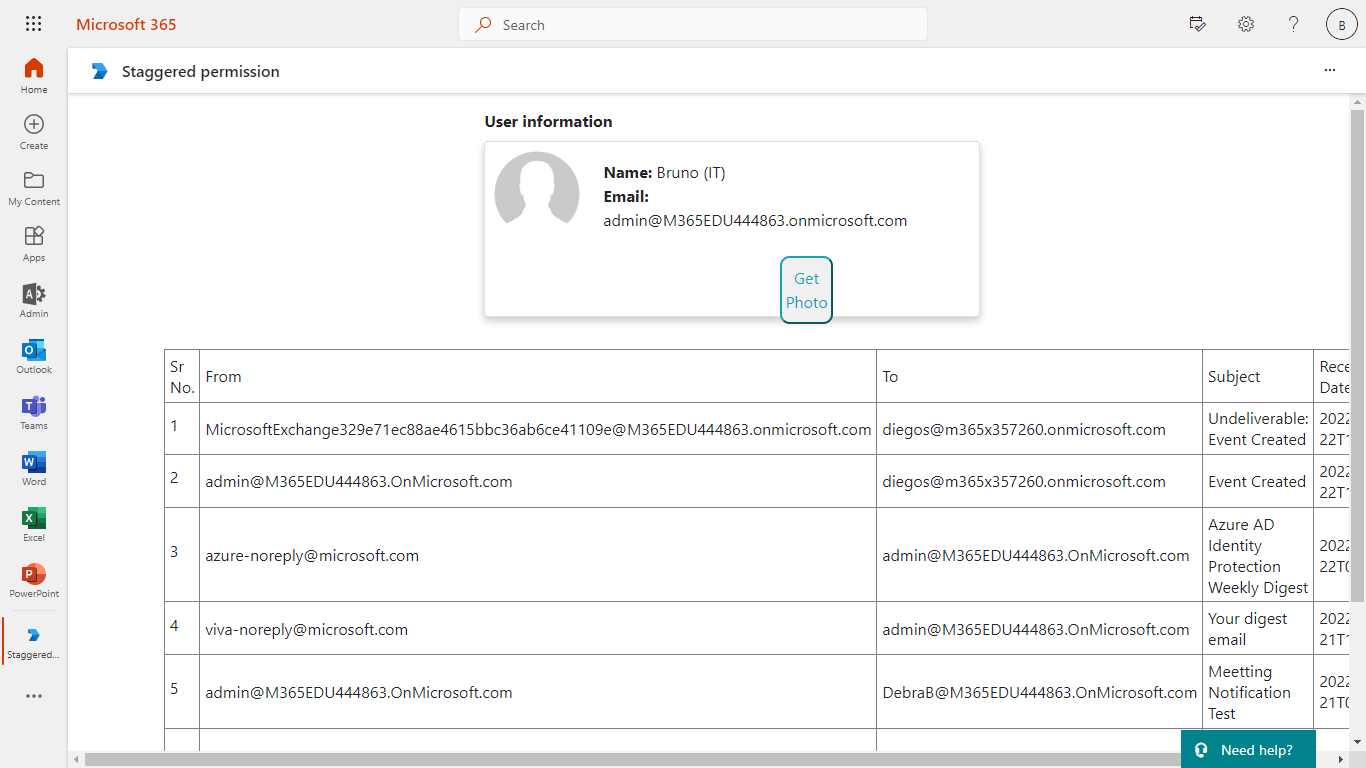Click the scroll-left arrow of horizontal scrollbar
This screenshot has width=1366, height=768.
(76, 760)
